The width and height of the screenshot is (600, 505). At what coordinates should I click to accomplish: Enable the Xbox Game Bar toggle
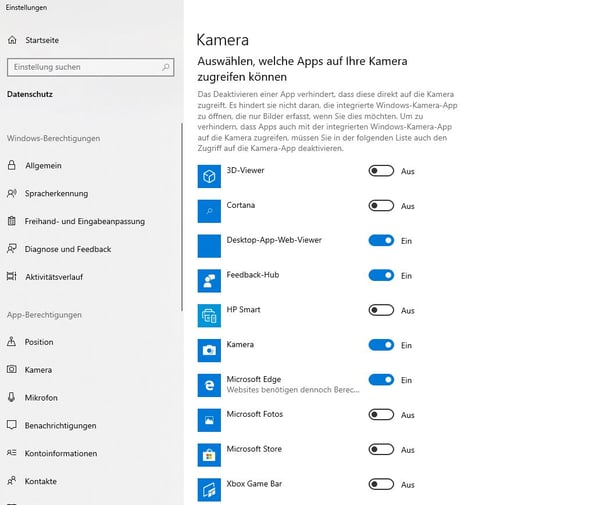coord(381,484)
